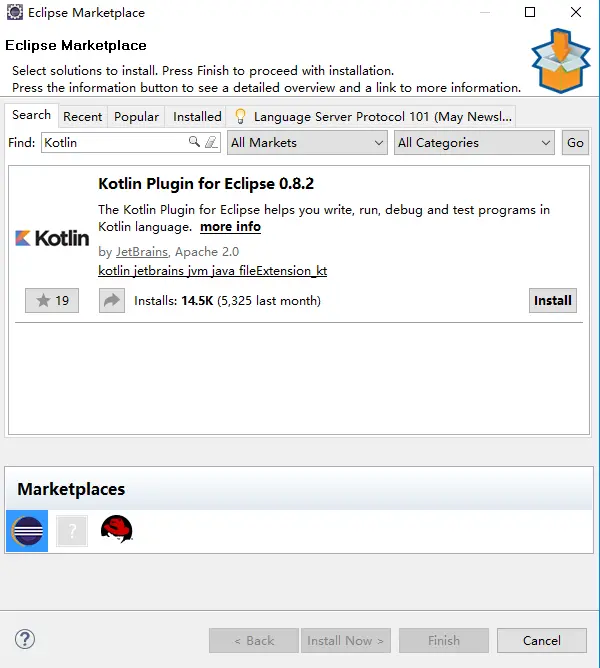
Task: Select the Eclipse marketplace icon
Action: click(27, 531)
